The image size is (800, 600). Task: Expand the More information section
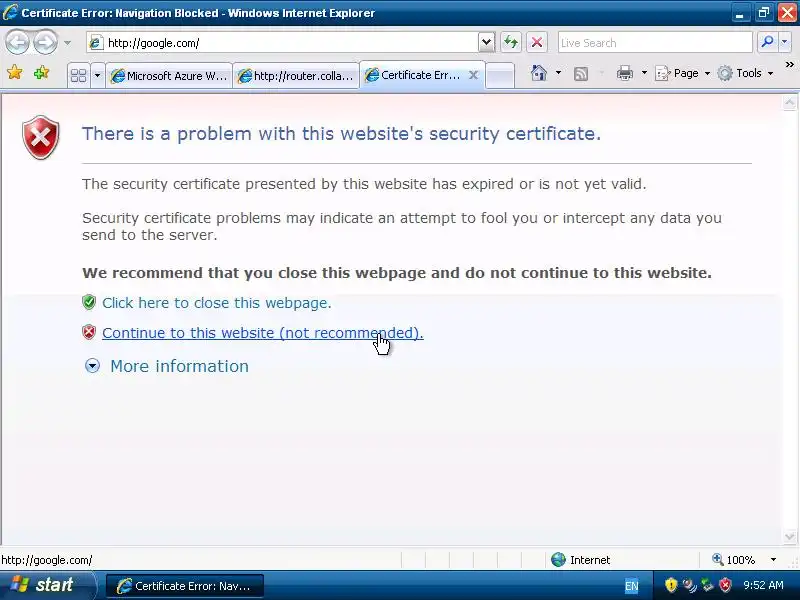(x=92, y=366)
